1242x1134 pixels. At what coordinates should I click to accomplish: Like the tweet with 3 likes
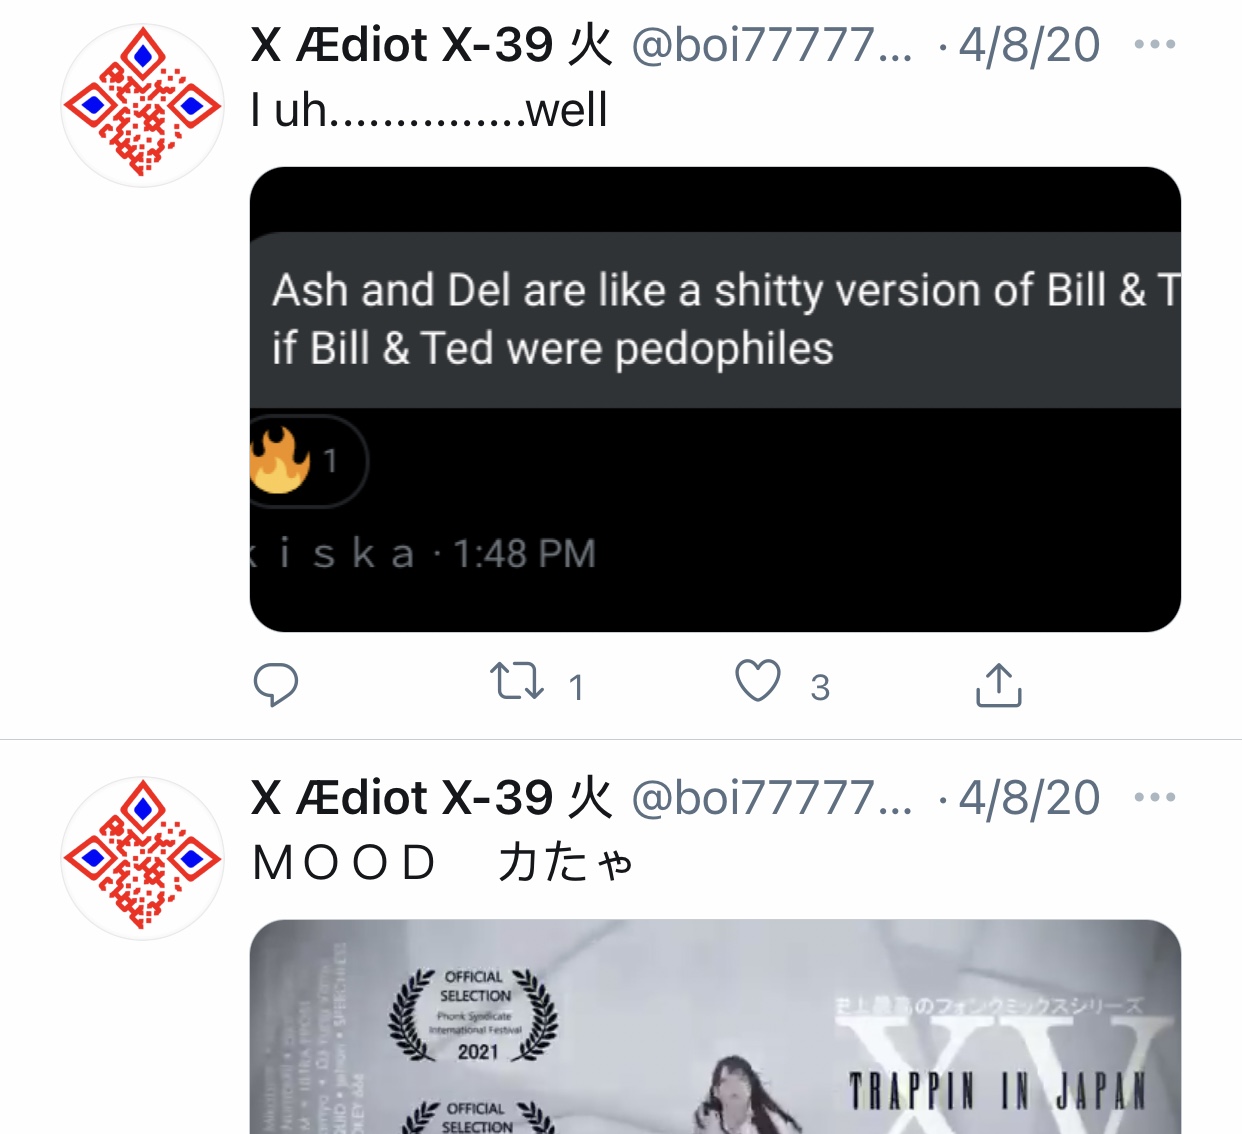(757, 682)
